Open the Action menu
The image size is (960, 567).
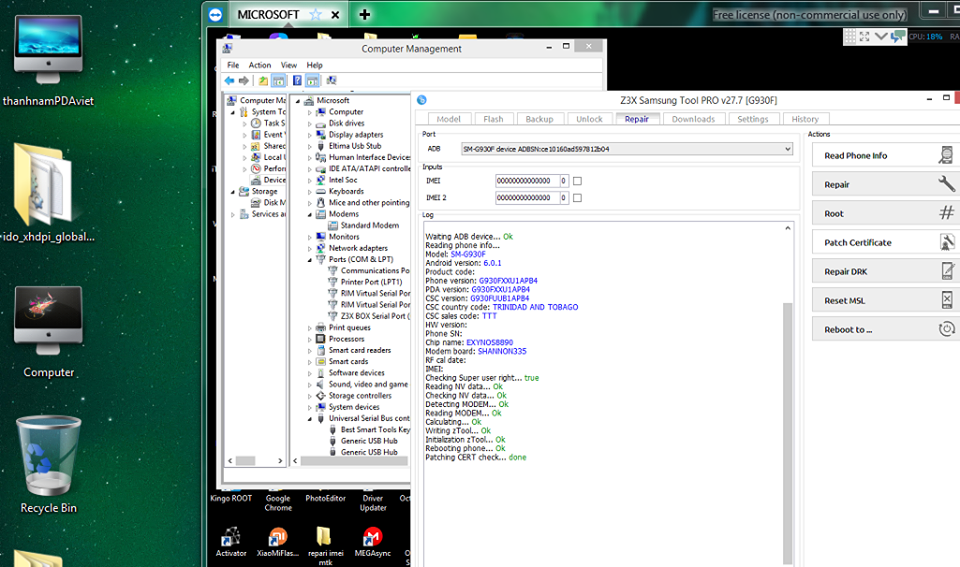(260, 65)
